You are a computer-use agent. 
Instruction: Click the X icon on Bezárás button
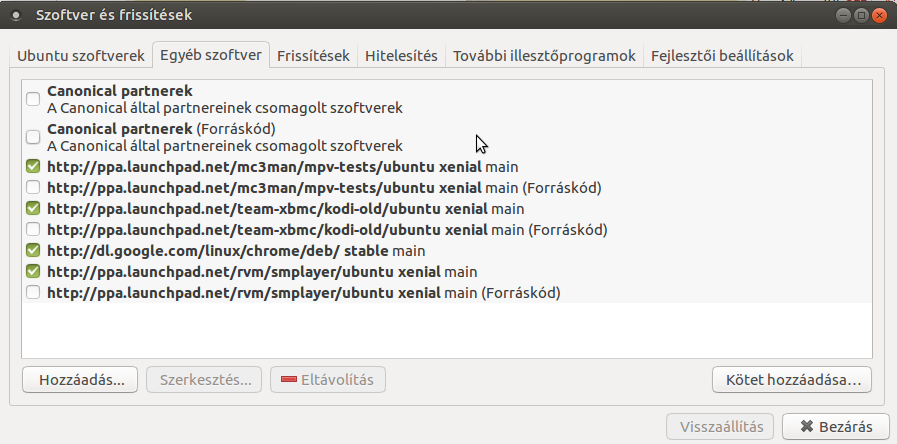click(807, 427)
